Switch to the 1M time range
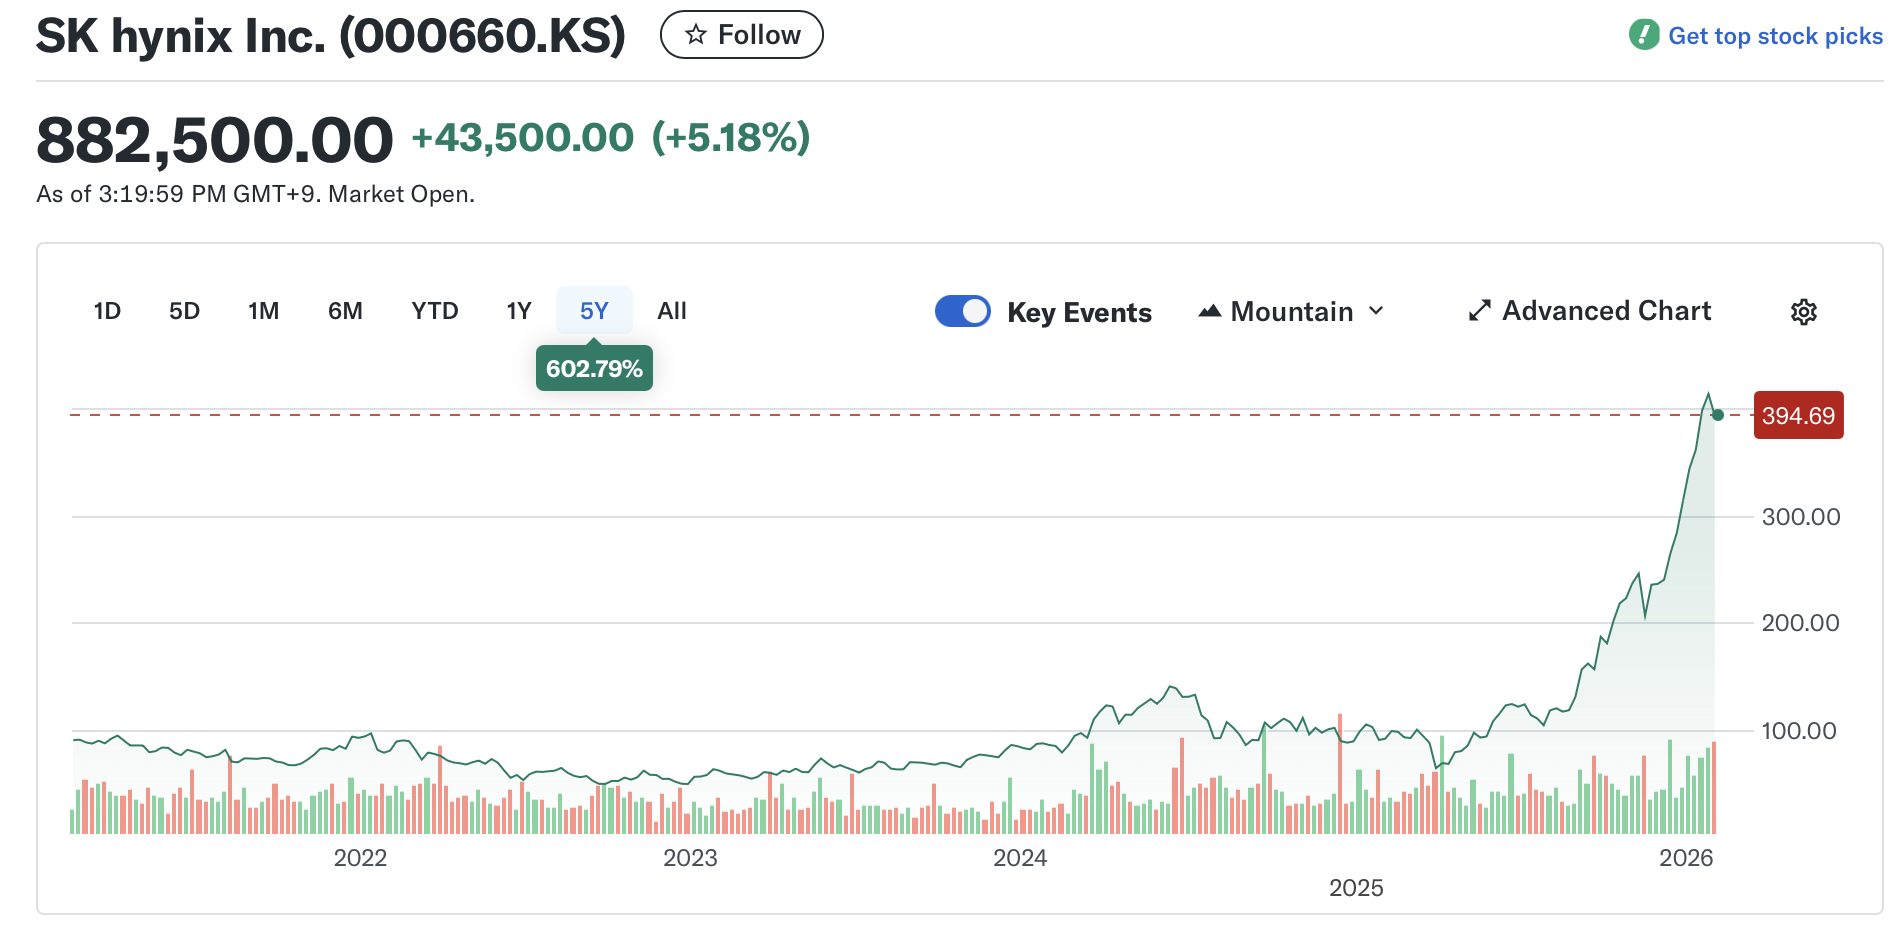The image size is (1888, 934). click(263, 311)
